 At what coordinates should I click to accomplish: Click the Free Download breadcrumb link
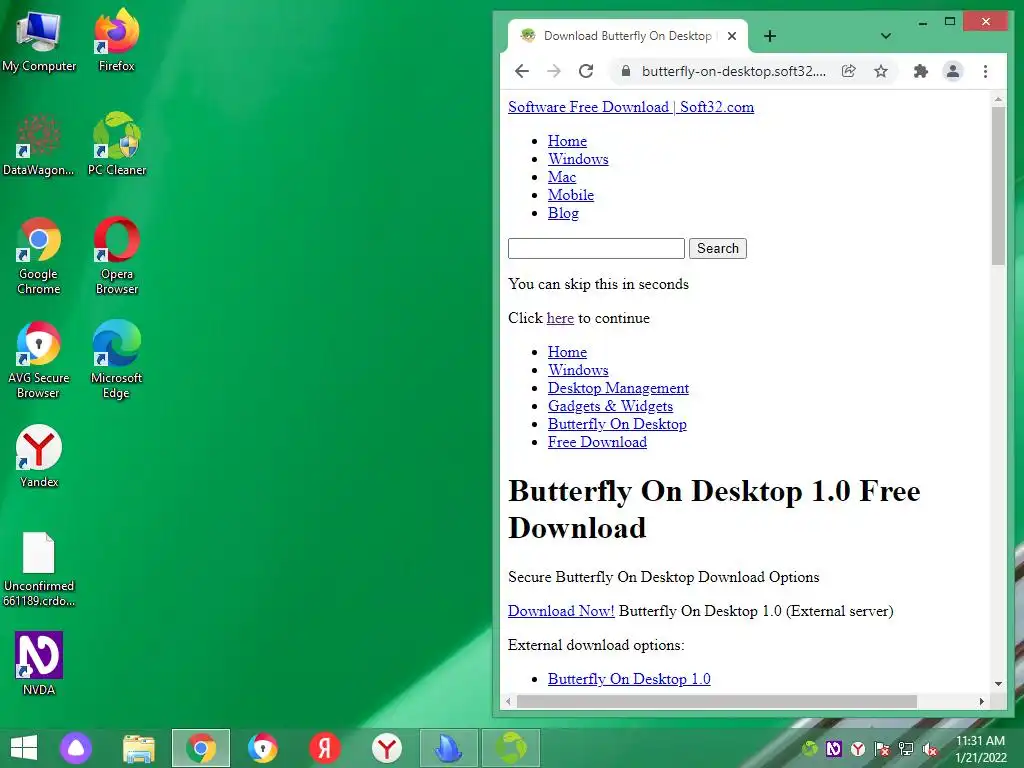coord(597,442)
